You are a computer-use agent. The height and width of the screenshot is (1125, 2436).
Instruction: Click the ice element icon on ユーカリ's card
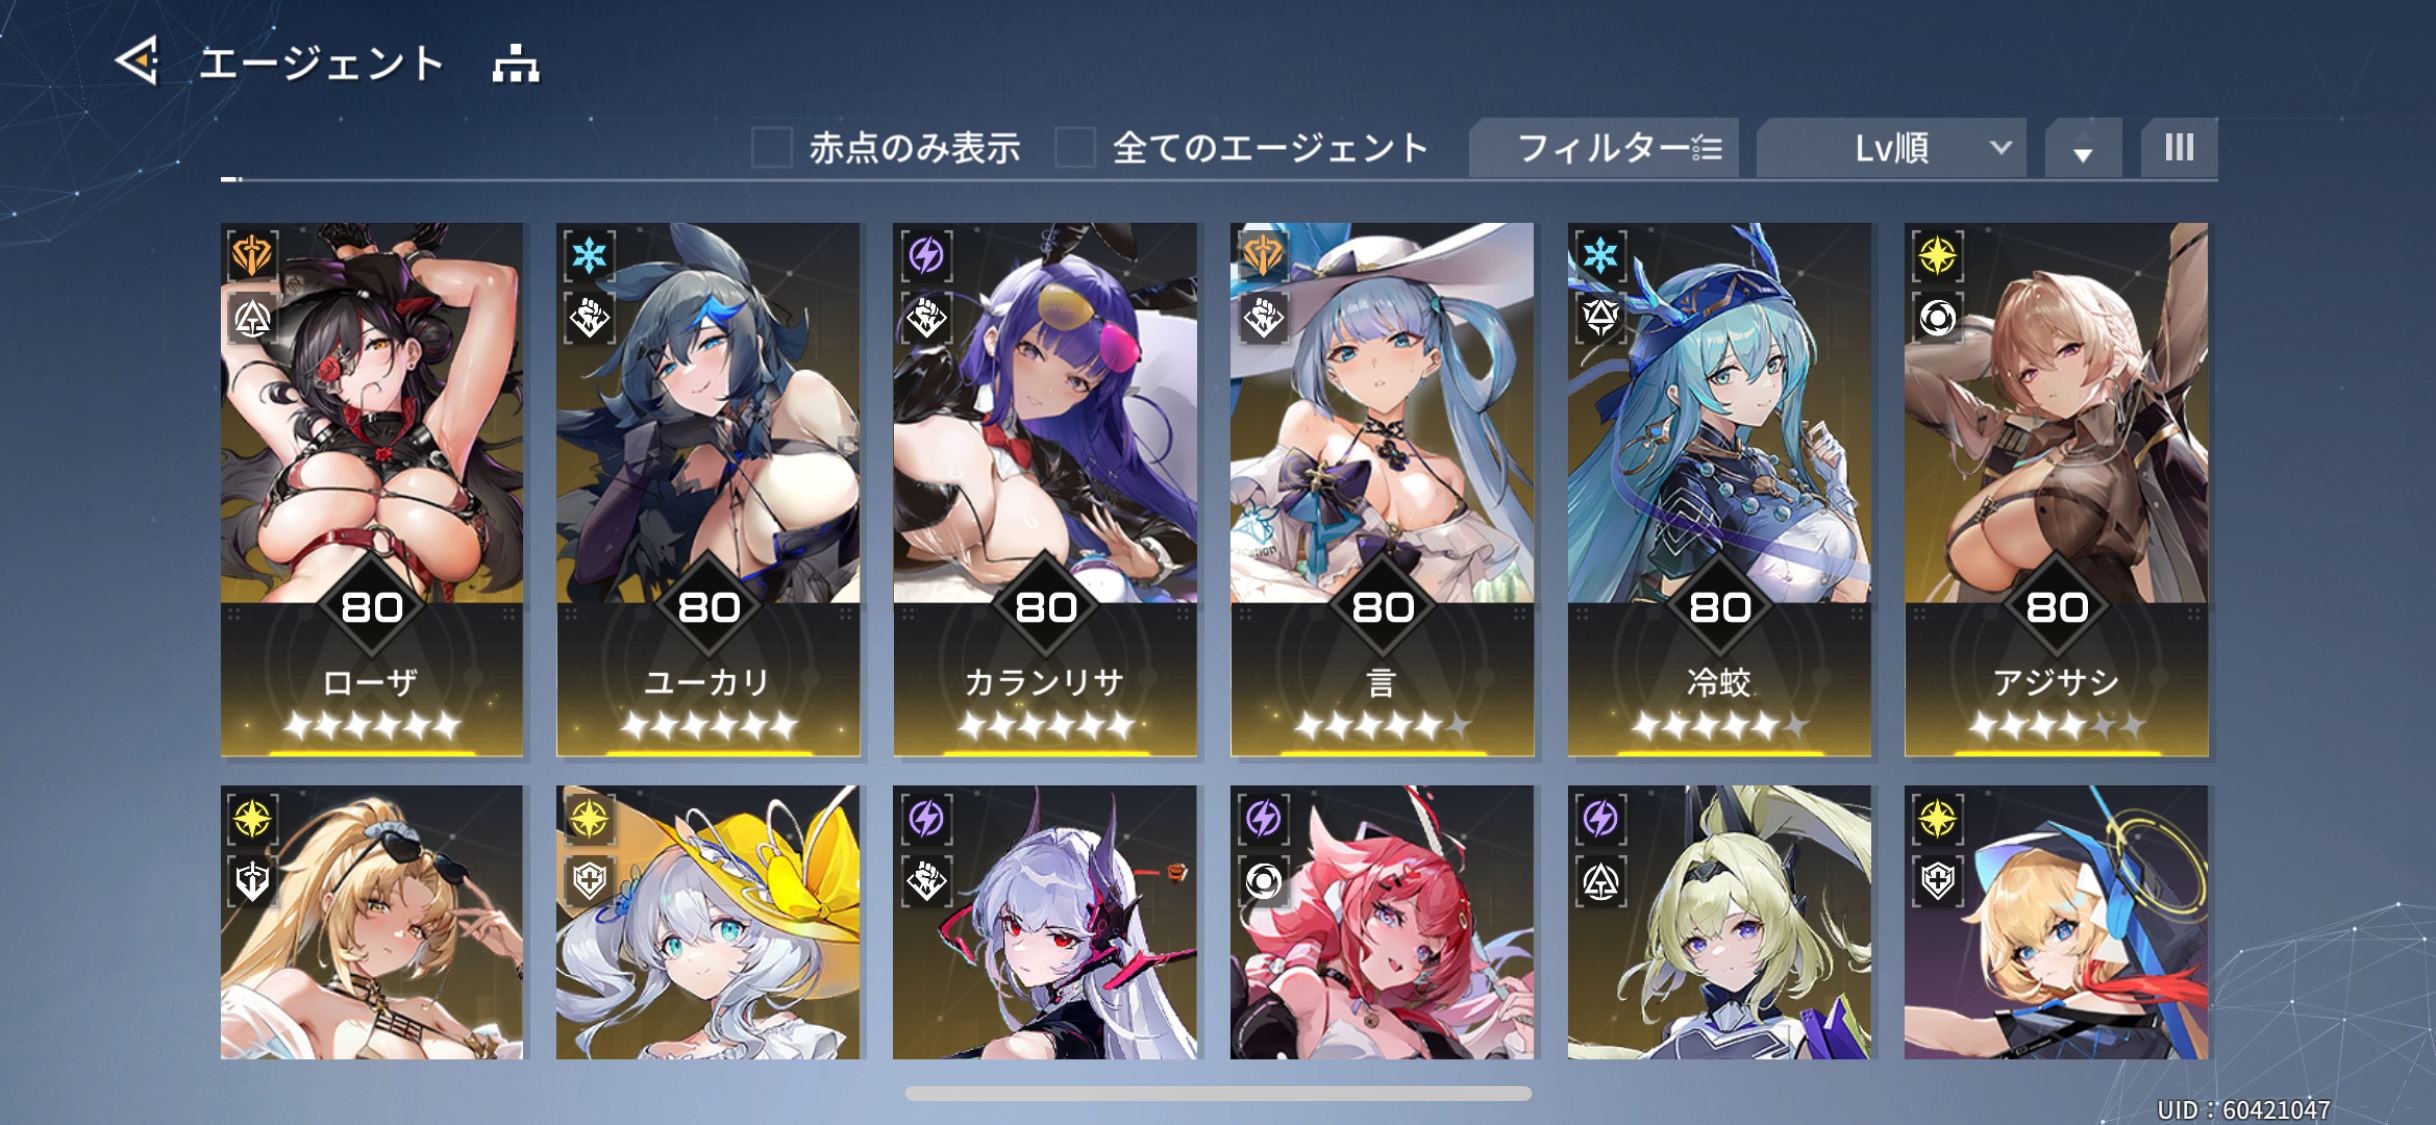589,256
